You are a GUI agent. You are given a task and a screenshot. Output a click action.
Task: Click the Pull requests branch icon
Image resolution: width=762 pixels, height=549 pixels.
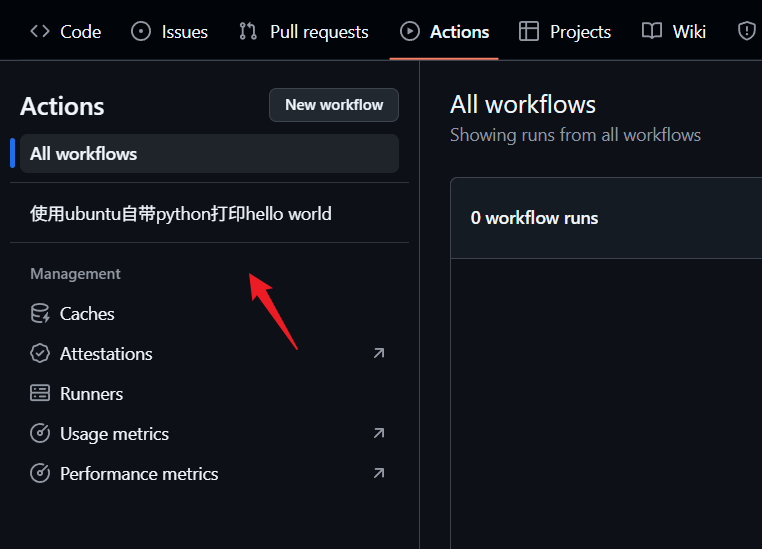point(248,32)
